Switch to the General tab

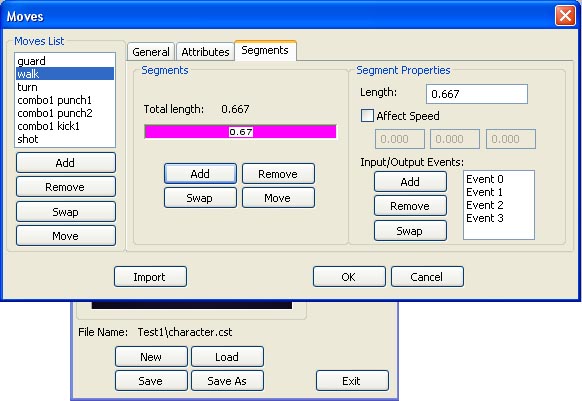(151, 52)
